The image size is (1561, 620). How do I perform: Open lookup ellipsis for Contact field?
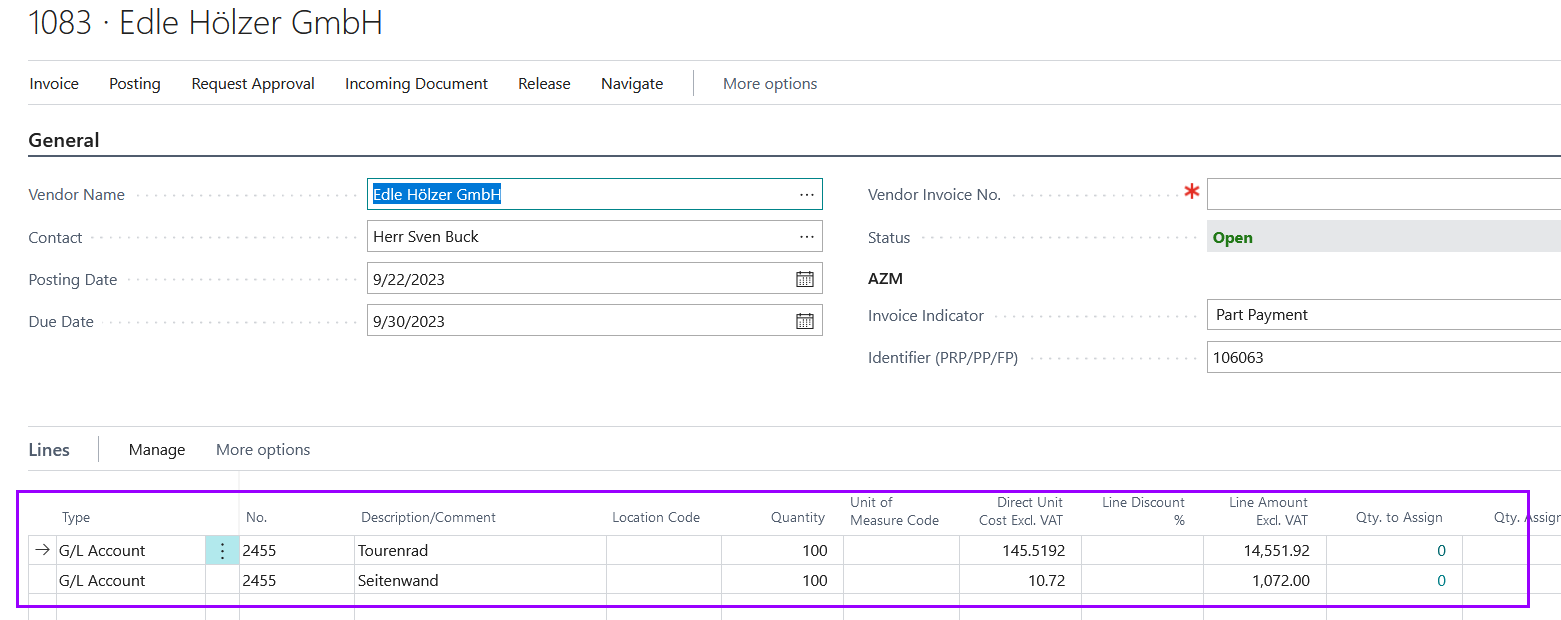(x=807, y=237)
